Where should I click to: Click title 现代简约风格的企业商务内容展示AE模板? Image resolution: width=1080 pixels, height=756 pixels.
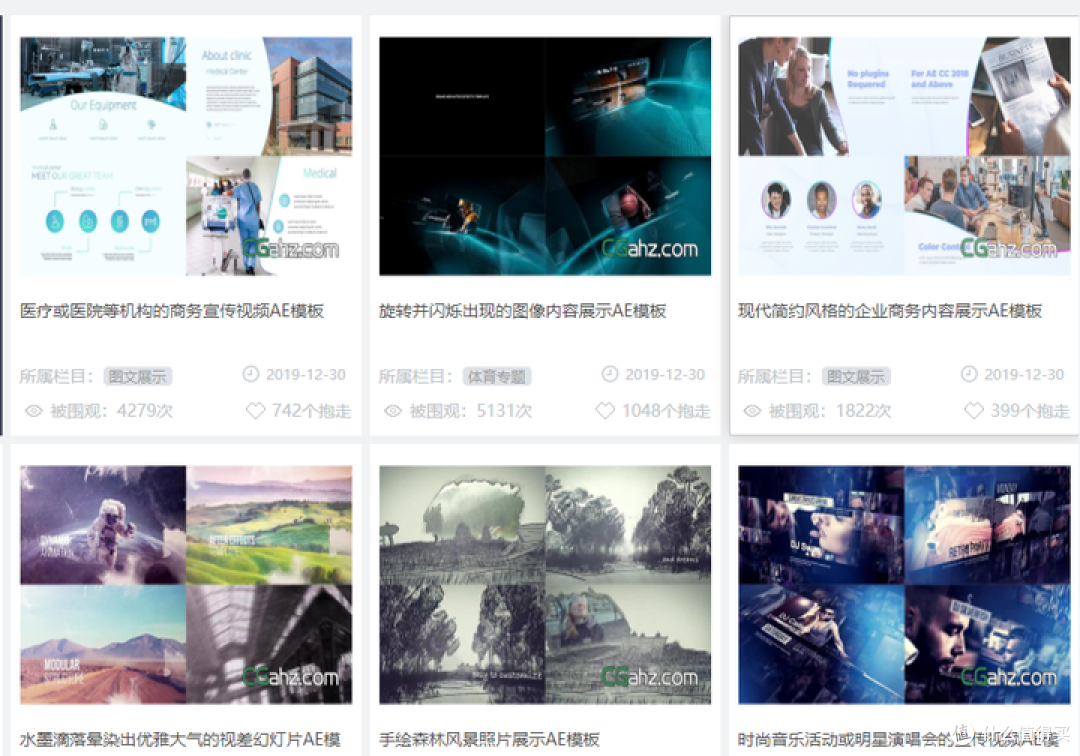point(890,311)
